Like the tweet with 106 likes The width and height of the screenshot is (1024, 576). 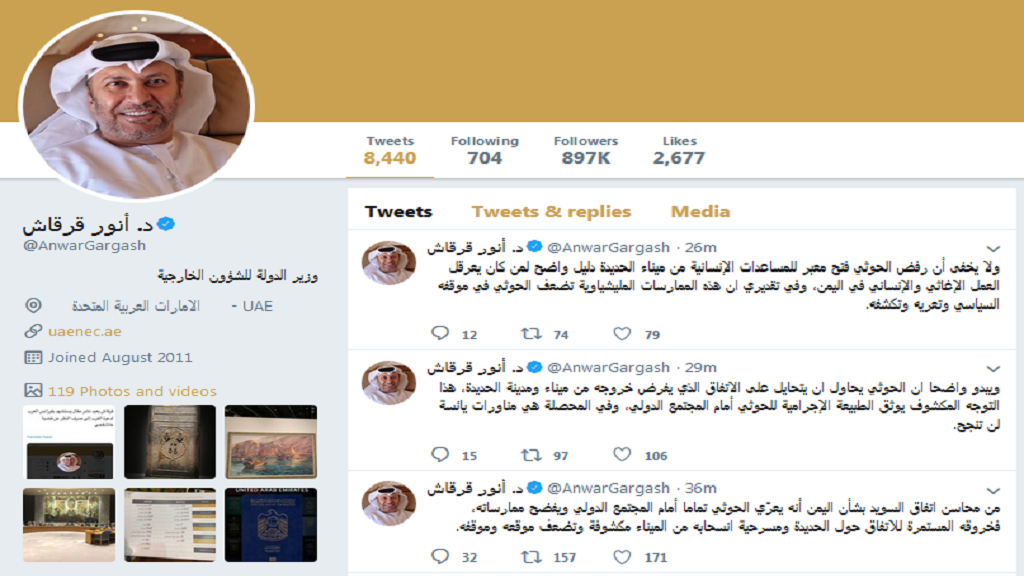tap(622, 455)
